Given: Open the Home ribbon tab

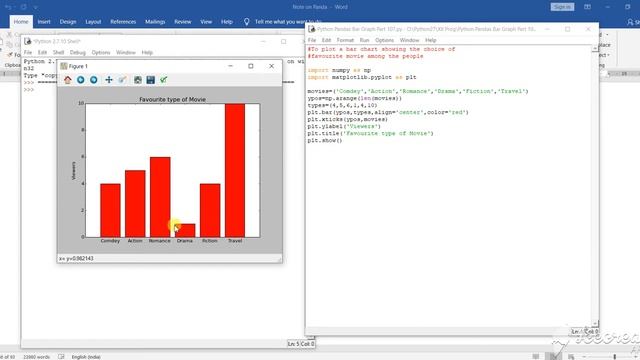Looking at the screenshot, I should pyautogui.click(x=21, y=22).
